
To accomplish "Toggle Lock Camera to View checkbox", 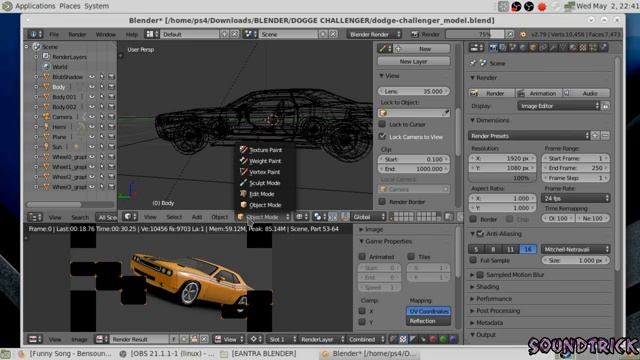I will tap(382, 137).
